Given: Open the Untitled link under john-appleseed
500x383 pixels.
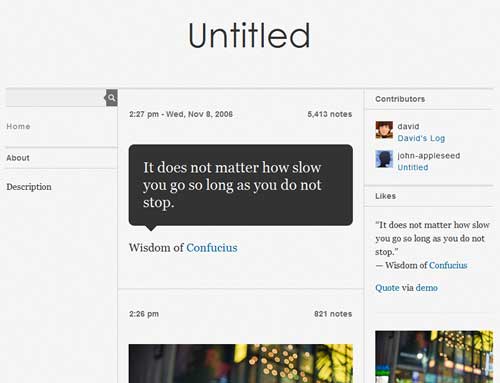Looking at the screenshot, I should tap(413, 167).
